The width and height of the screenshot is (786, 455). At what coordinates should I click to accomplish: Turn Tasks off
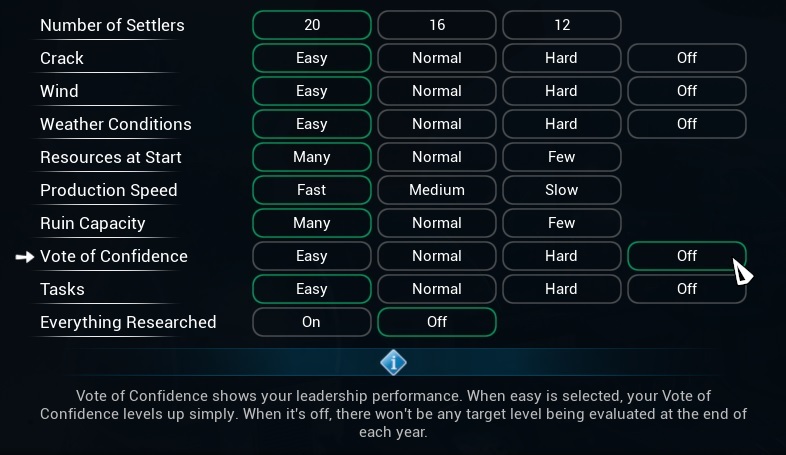(687, 289)
